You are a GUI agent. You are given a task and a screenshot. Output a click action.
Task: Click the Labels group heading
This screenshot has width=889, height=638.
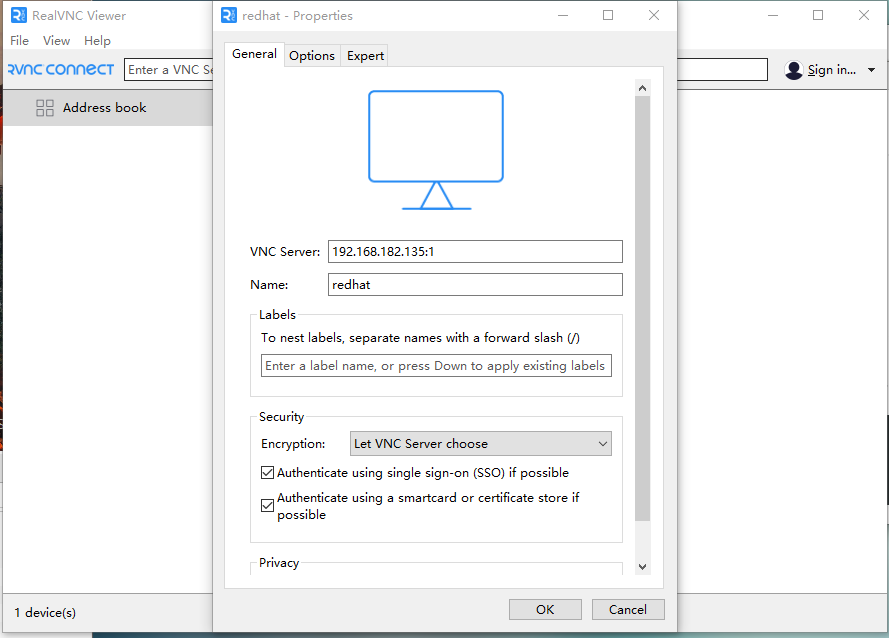[x=277, y=315]
